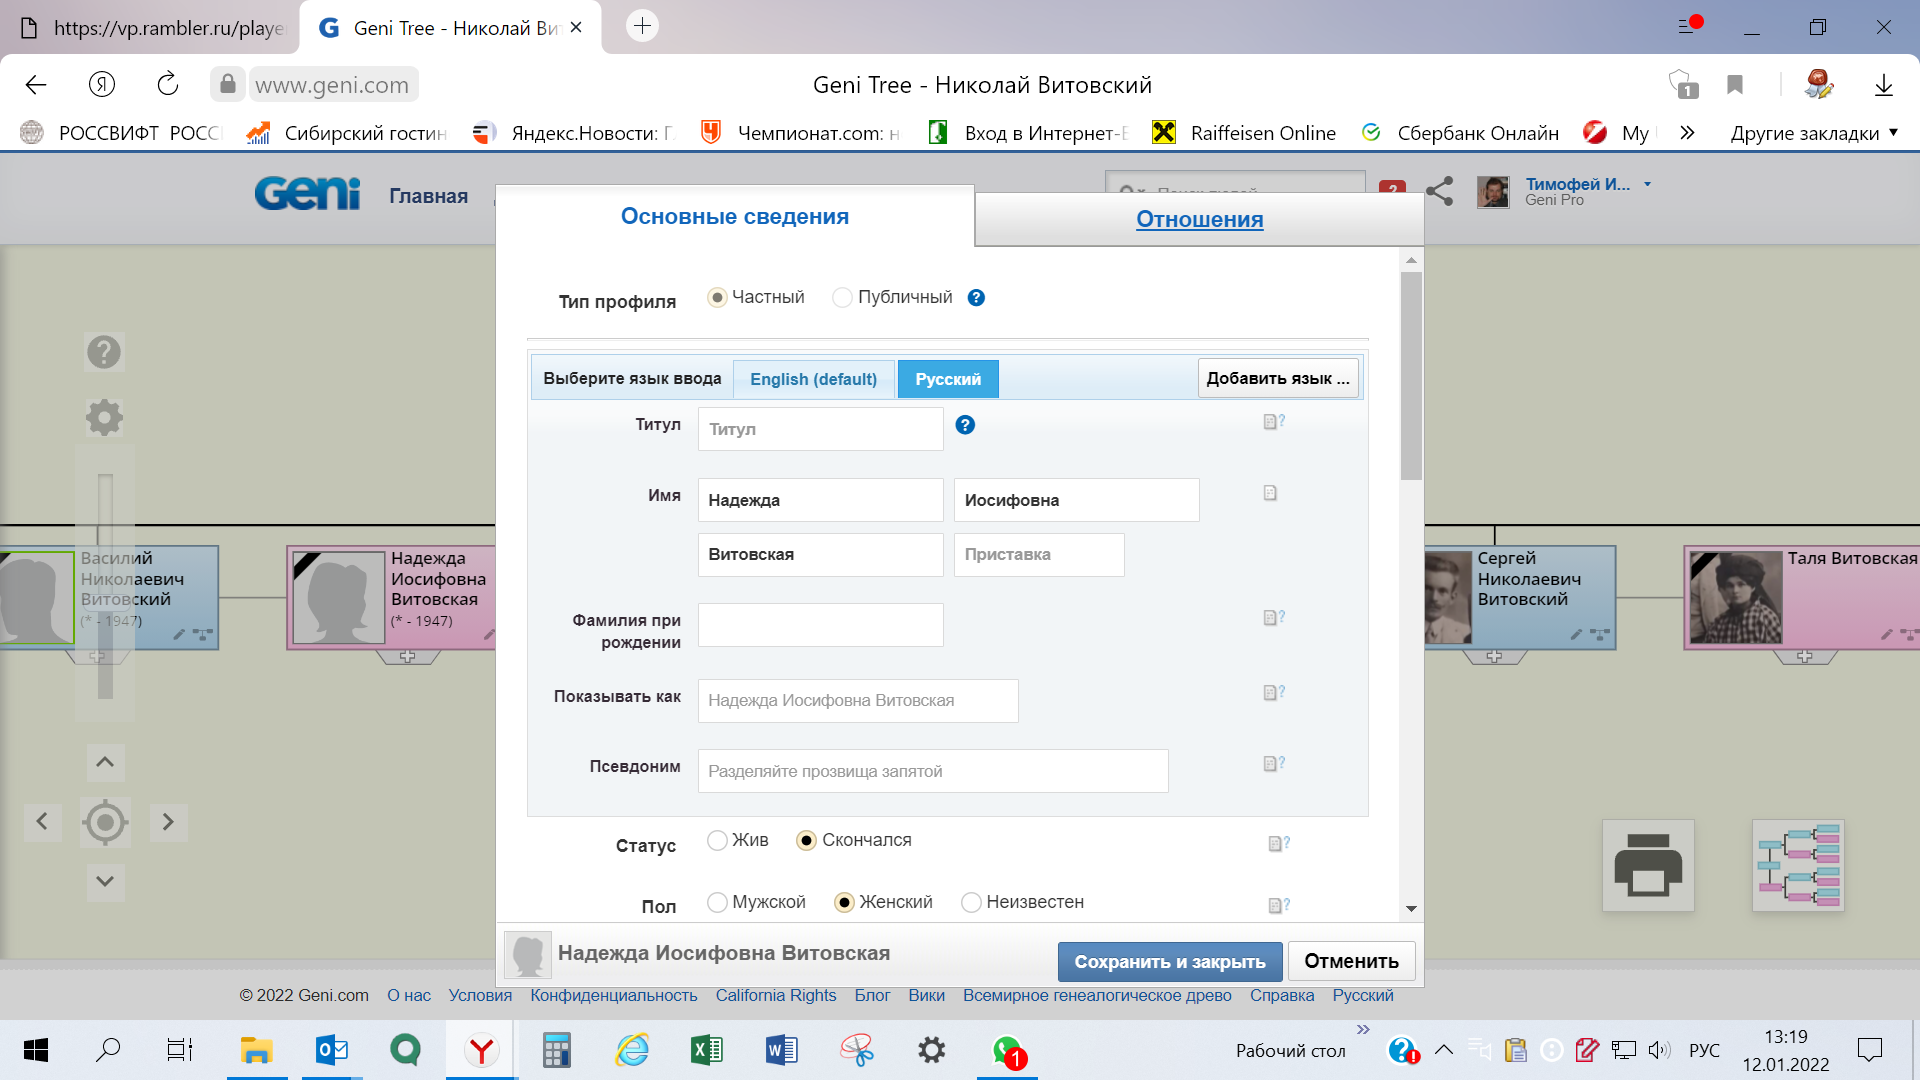Click Сохранить и закрыть button

(x=1169, y=961)
